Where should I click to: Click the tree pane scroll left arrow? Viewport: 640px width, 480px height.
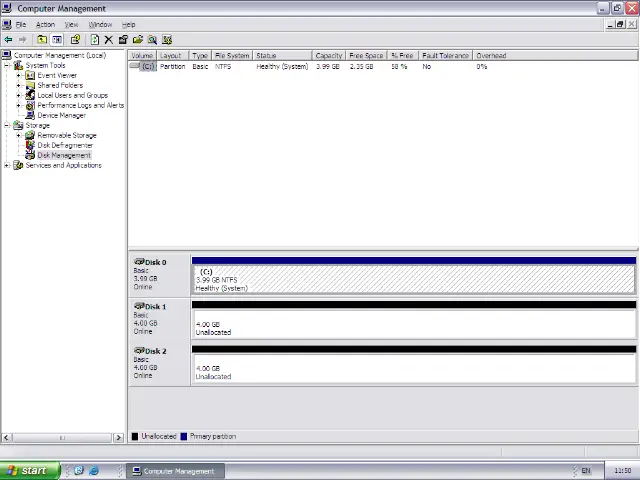pyautogui.click(x=6, y=438)
